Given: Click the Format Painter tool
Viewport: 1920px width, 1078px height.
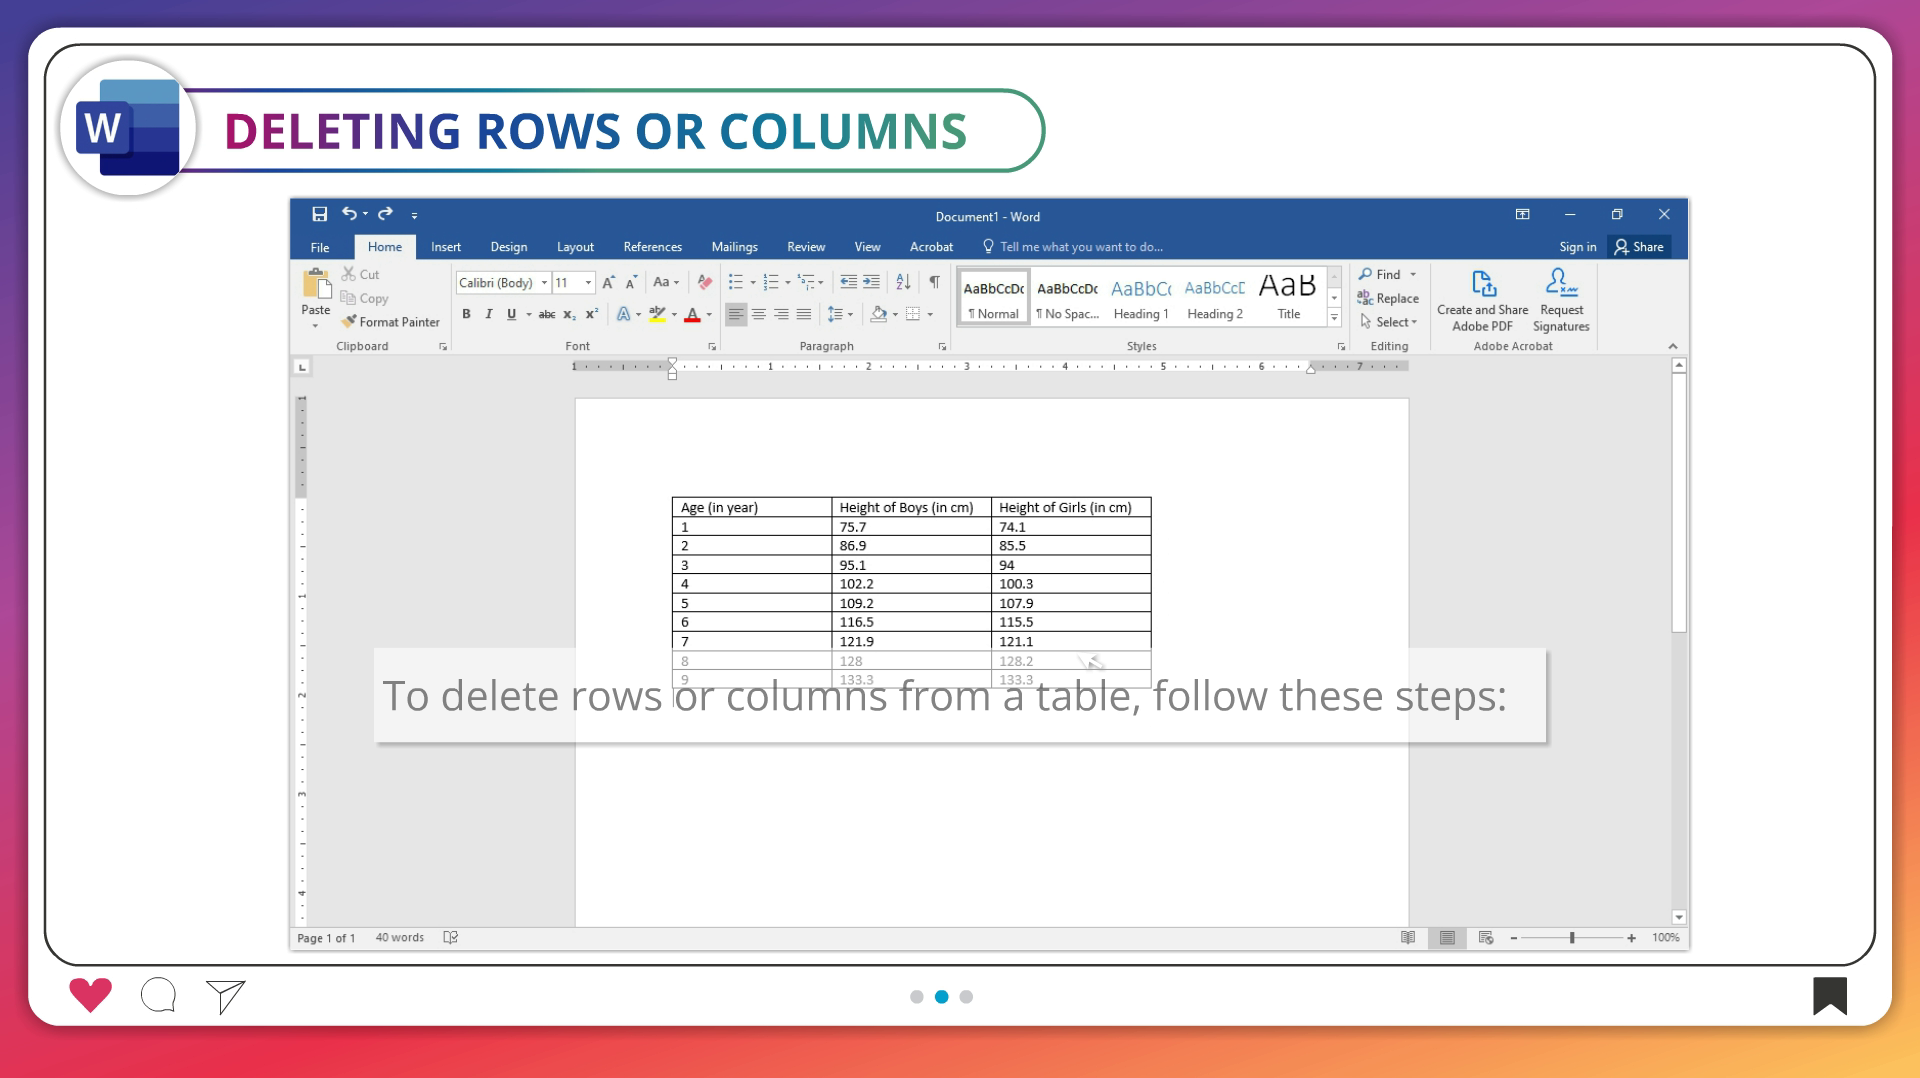Looking at the screenshot, I should (390, 322).
